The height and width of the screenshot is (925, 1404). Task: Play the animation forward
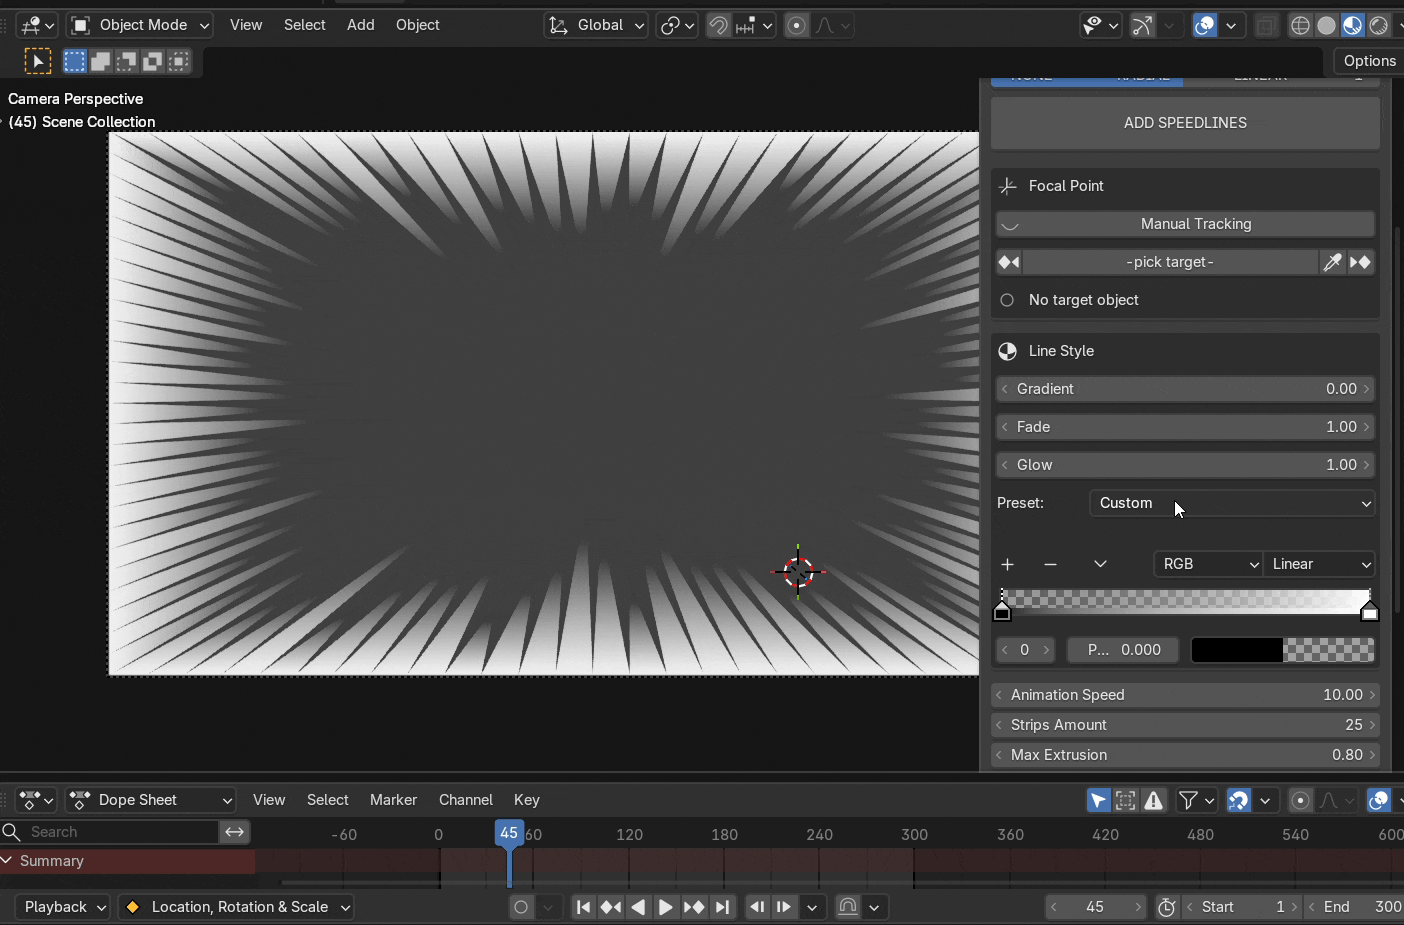click(x=665, y=907)
